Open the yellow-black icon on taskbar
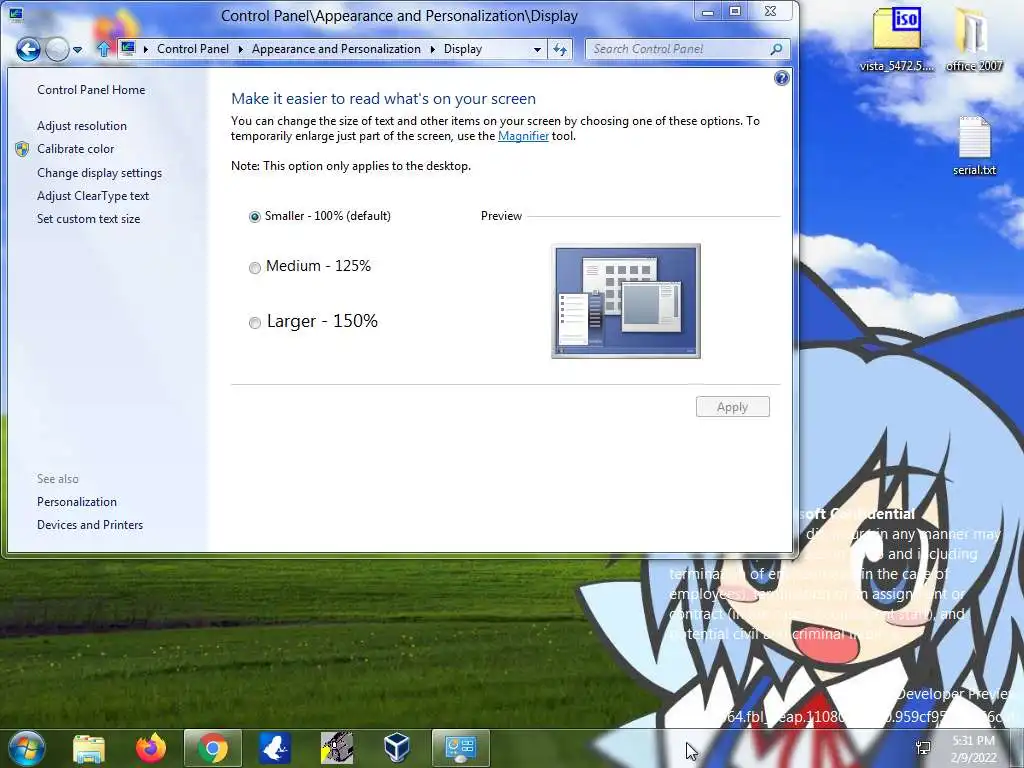The height and width of the screenshot is (768, 1024). [x=337, y=748]
